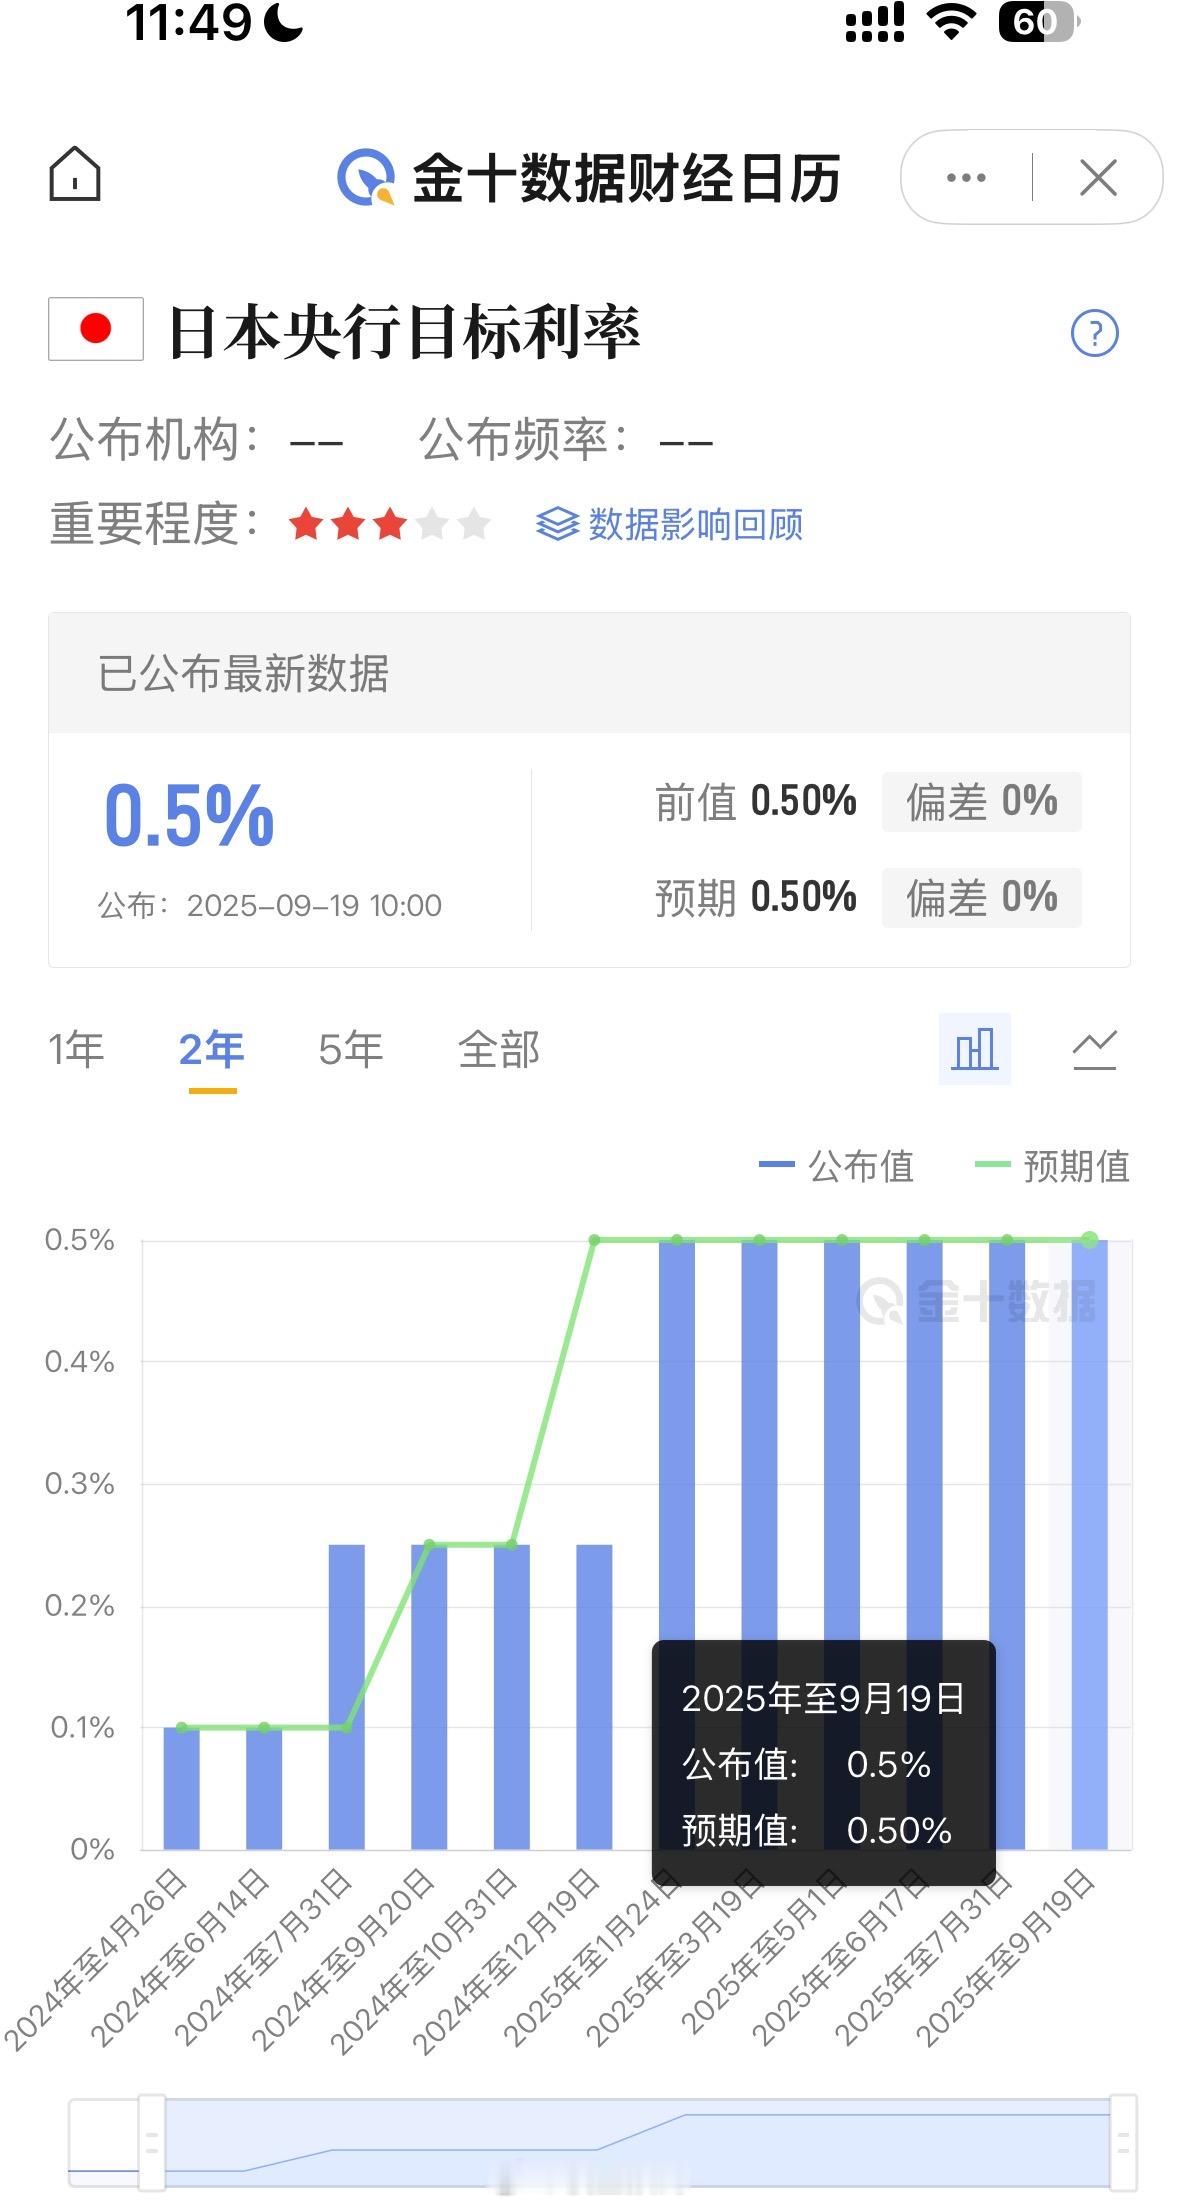Show 全部 history range
The height and width of the screenshot is (2207, 1179).
point(498,1050)
